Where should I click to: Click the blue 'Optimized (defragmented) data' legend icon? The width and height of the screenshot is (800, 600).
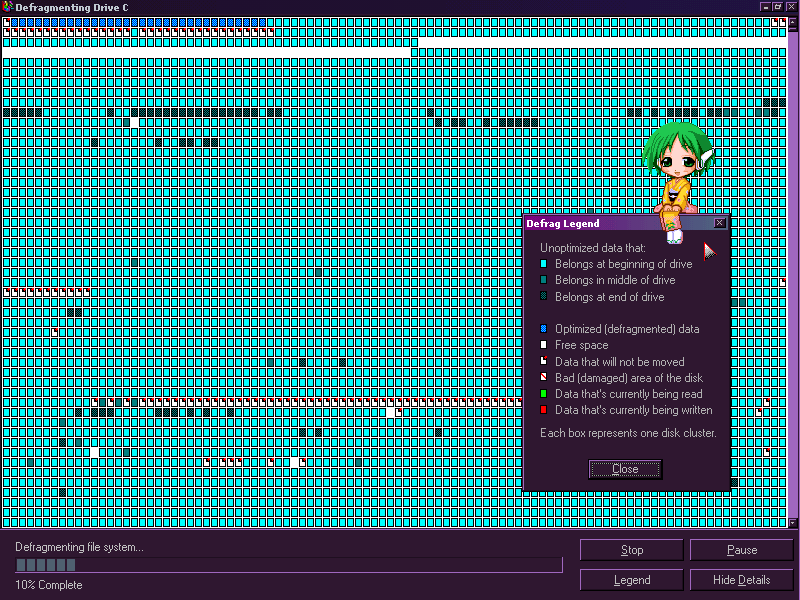pyautogui.click(x=543, y=329)
